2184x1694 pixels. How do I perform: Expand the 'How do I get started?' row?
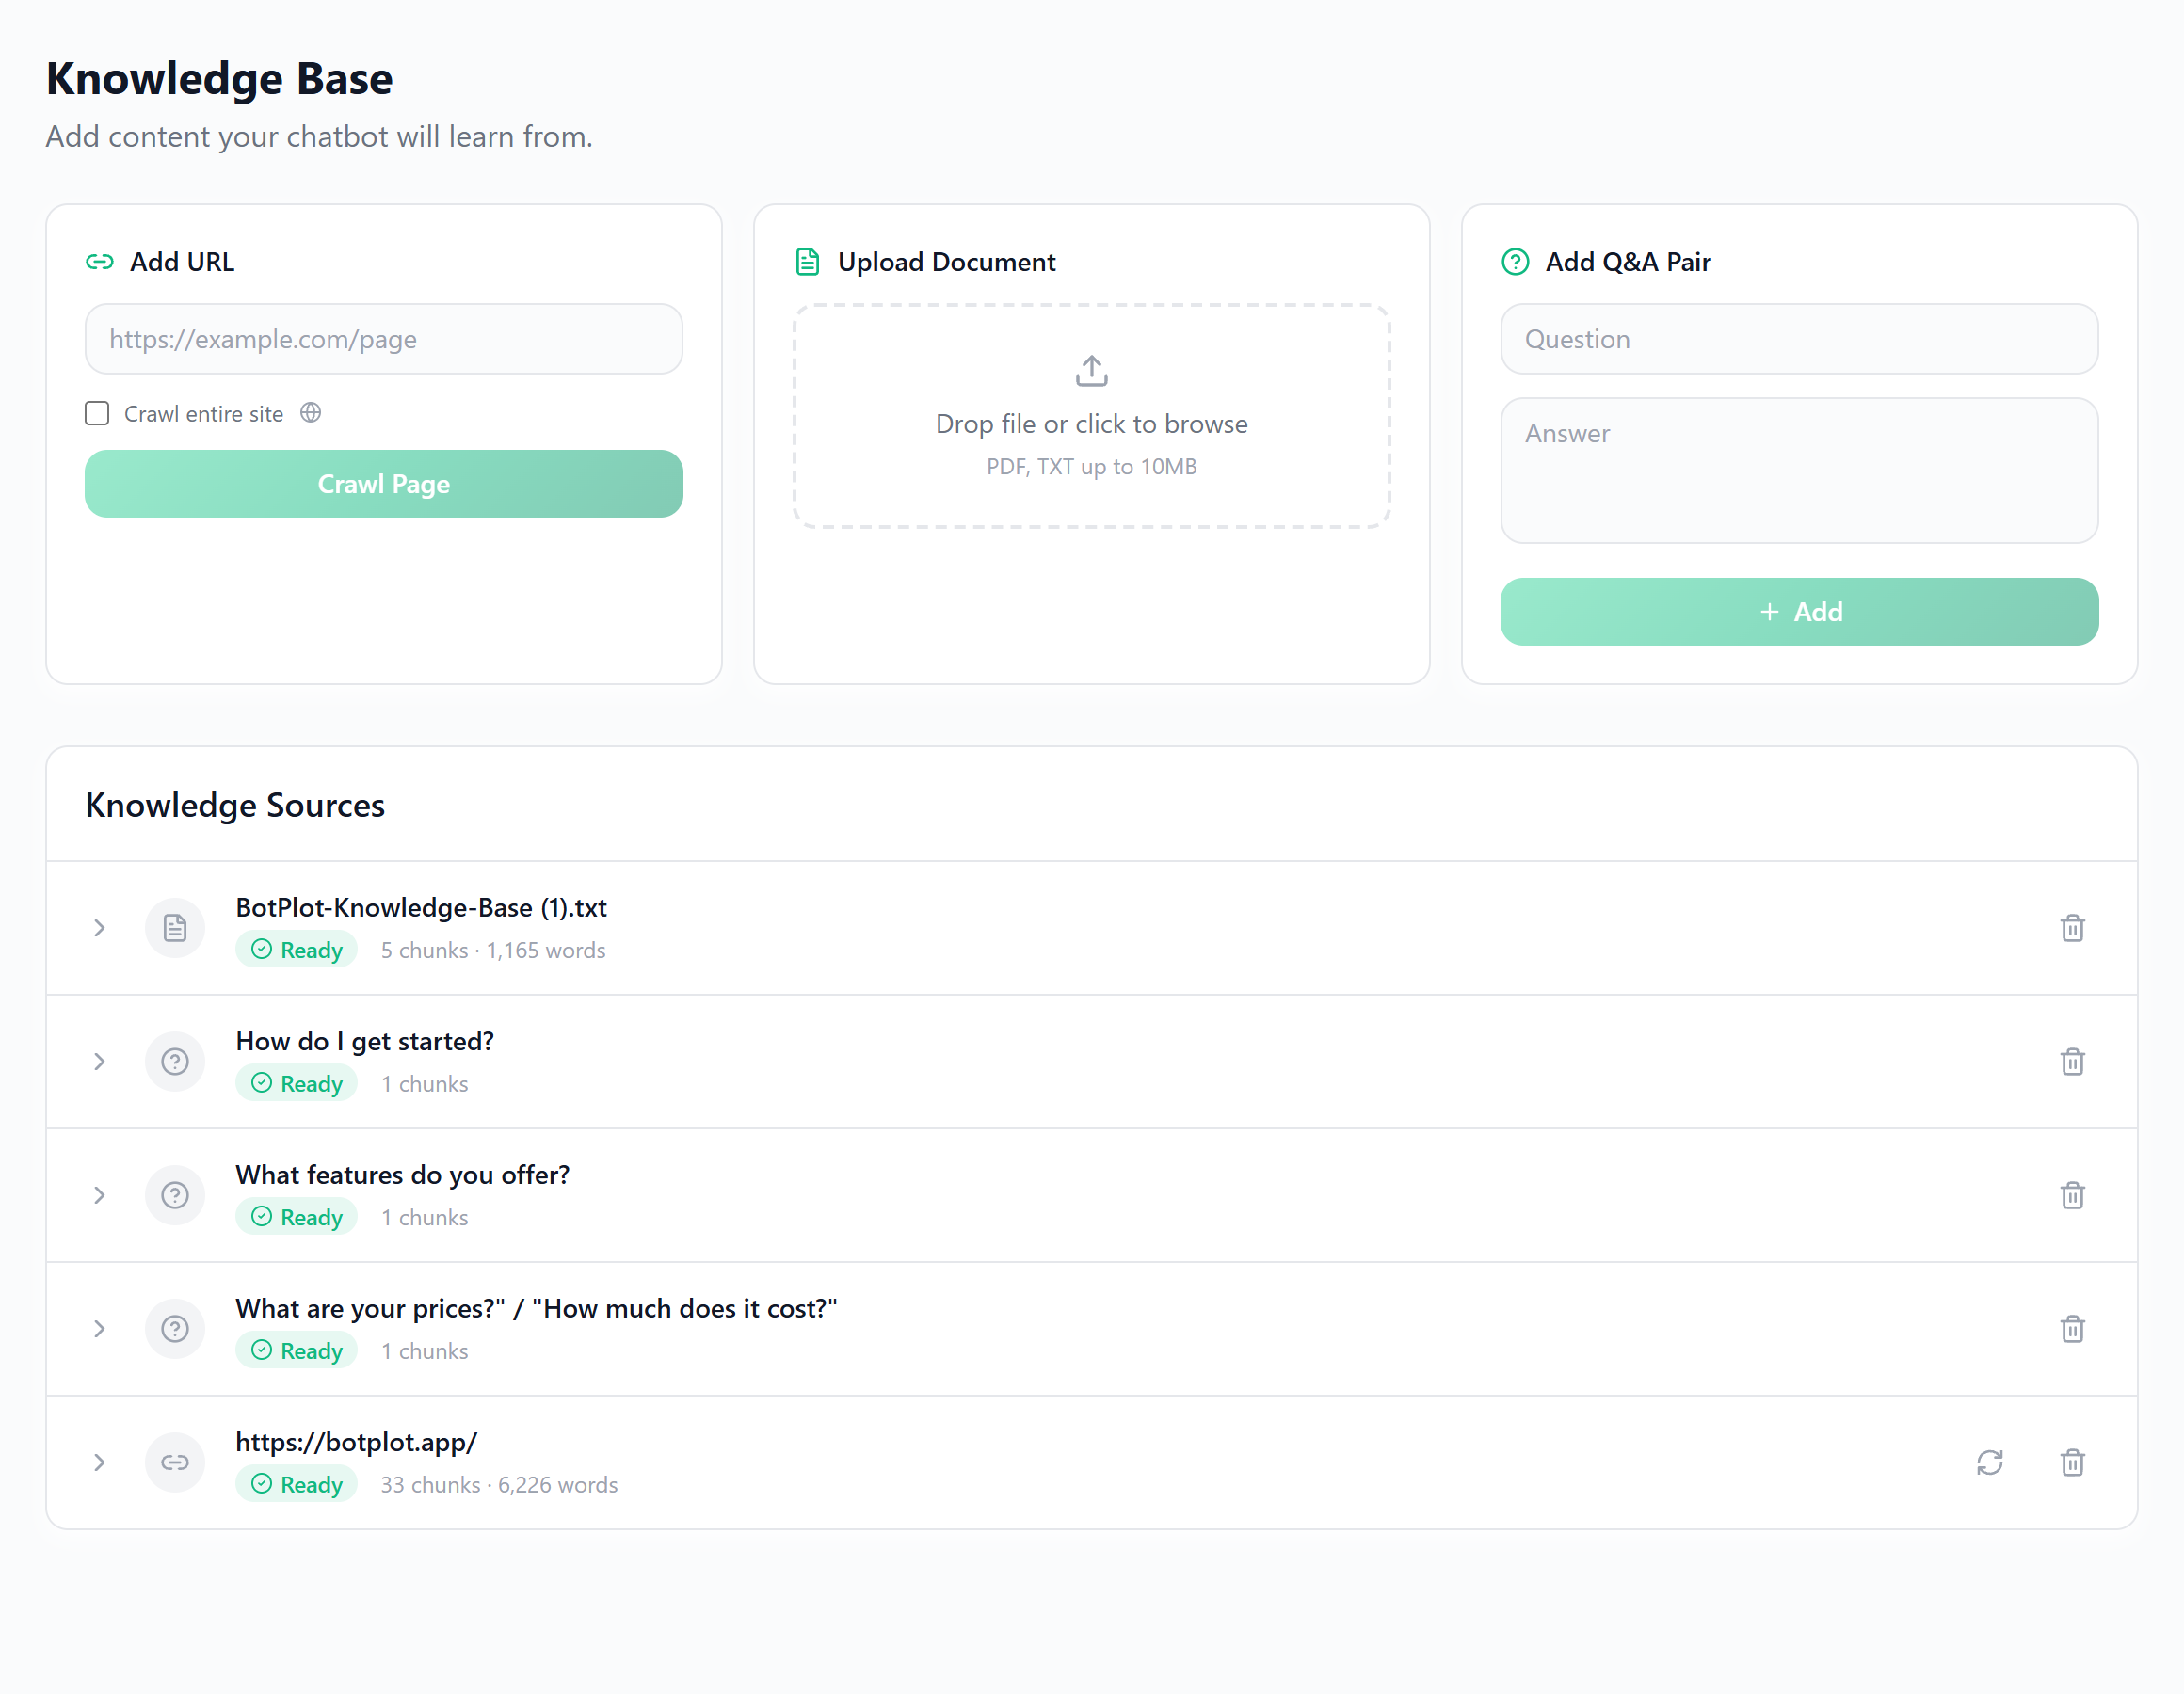[99, 1061]
